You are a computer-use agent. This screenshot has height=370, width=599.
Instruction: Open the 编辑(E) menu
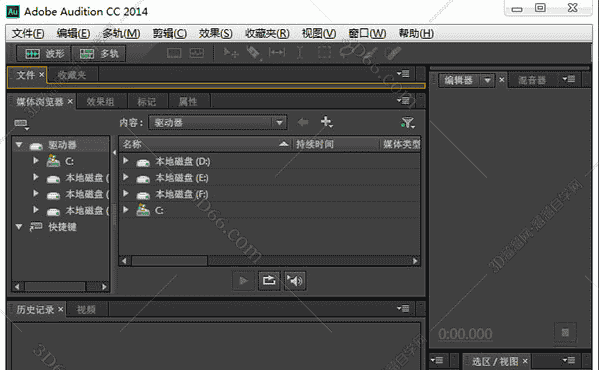(73, 34)
